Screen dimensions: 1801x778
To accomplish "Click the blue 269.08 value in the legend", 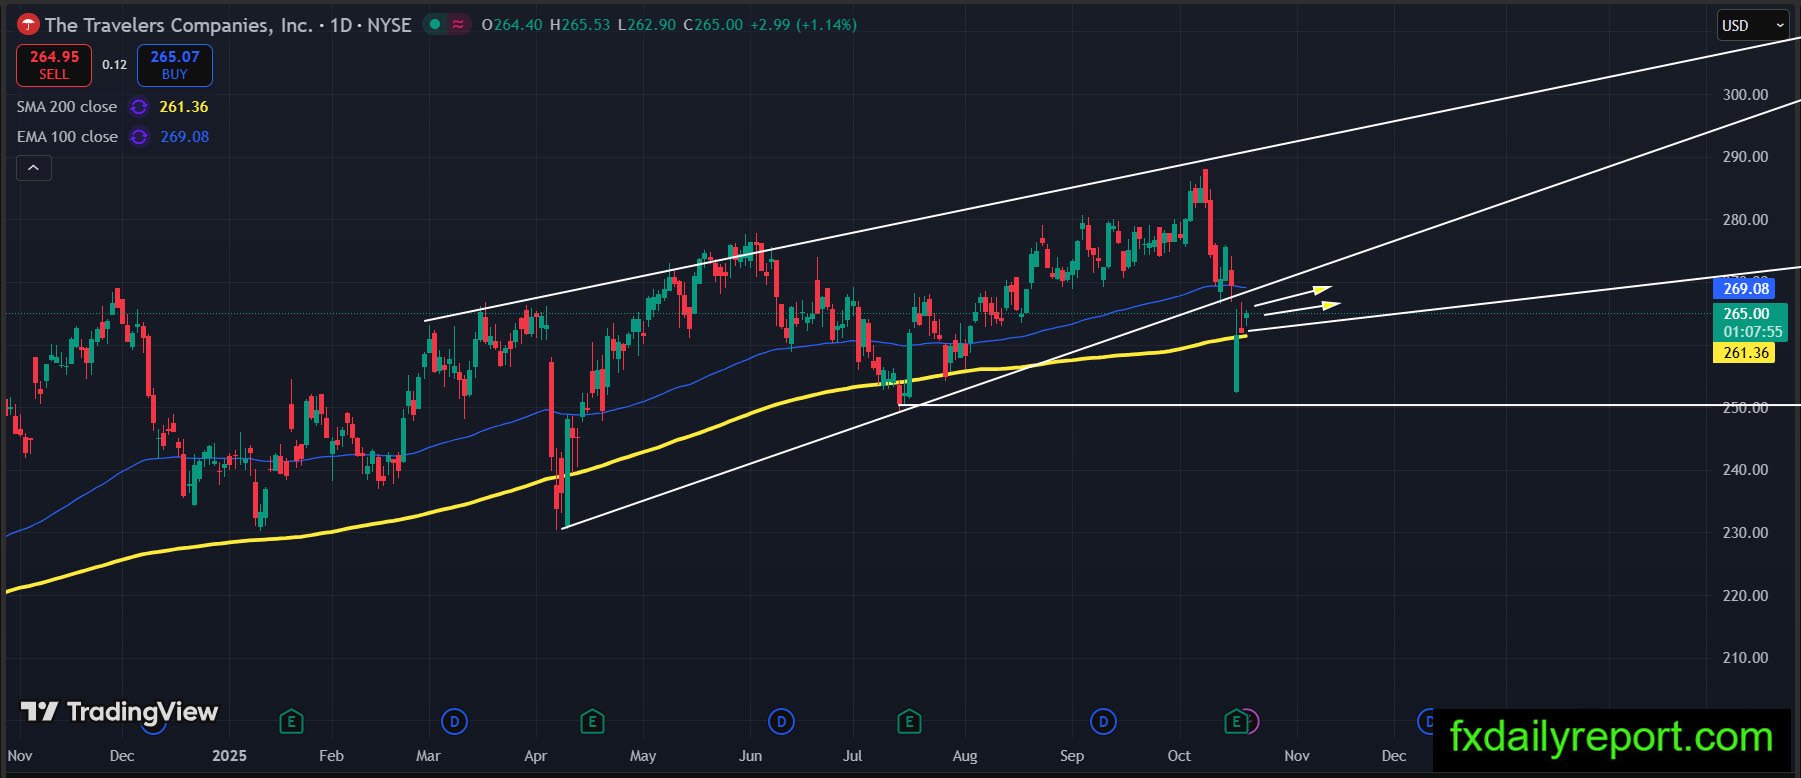I will pos(185,137).
